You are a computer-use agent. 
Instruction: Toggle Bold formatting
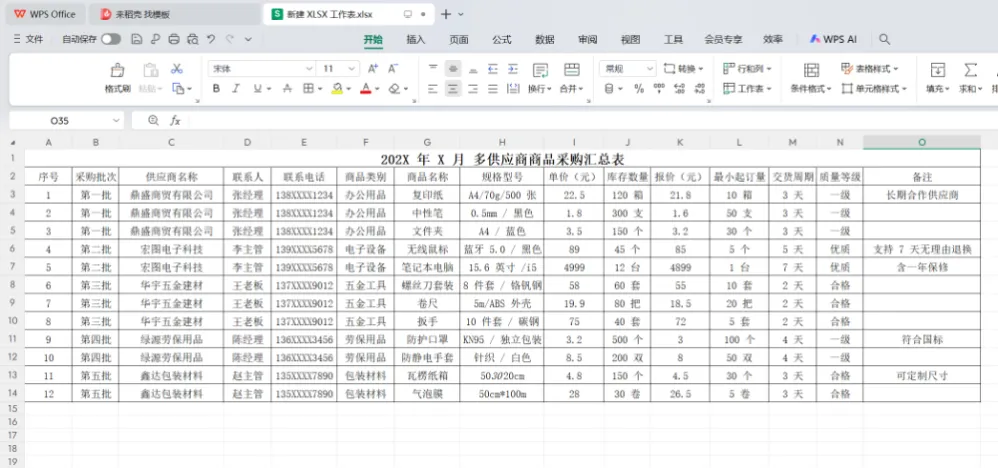pyautogui.click(x=216, y=89)
